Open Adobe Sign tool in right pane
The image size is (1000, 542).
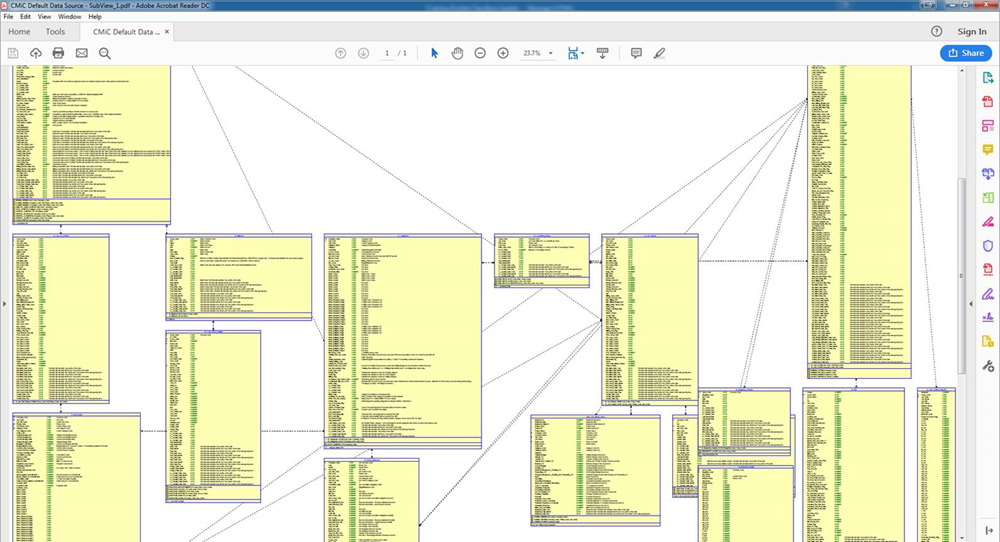click(x=988, y=318)
